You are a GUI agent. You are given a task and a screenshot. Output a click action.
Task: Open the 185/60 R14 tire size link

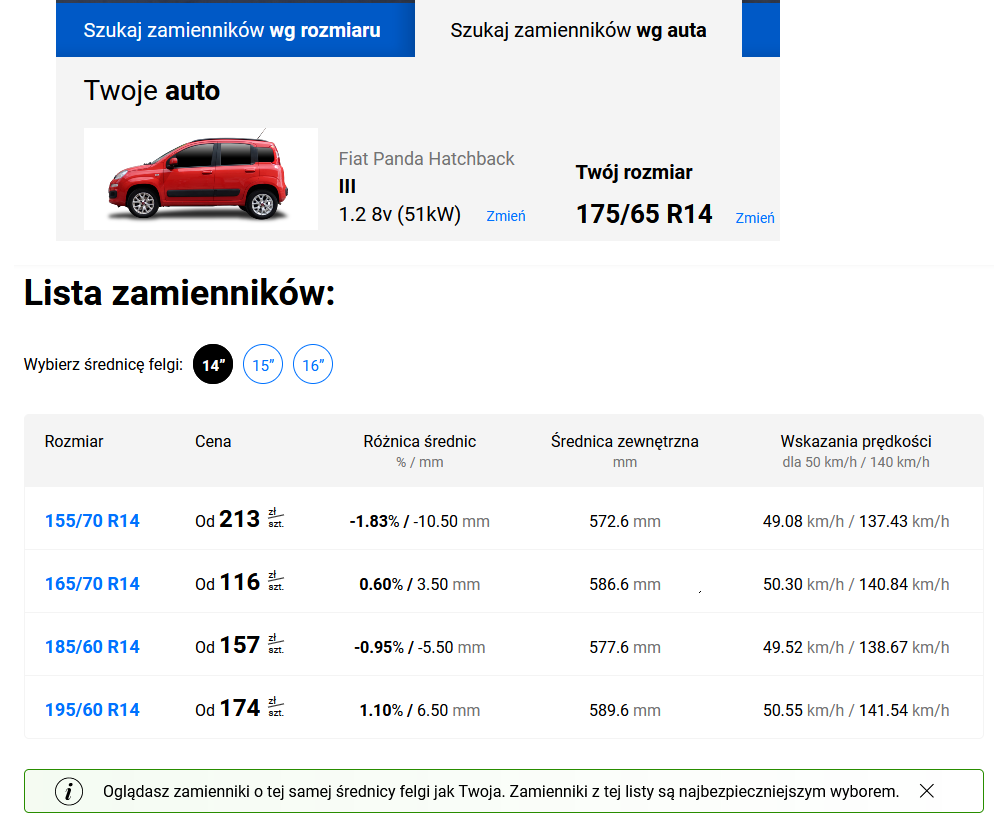(92, 647)
